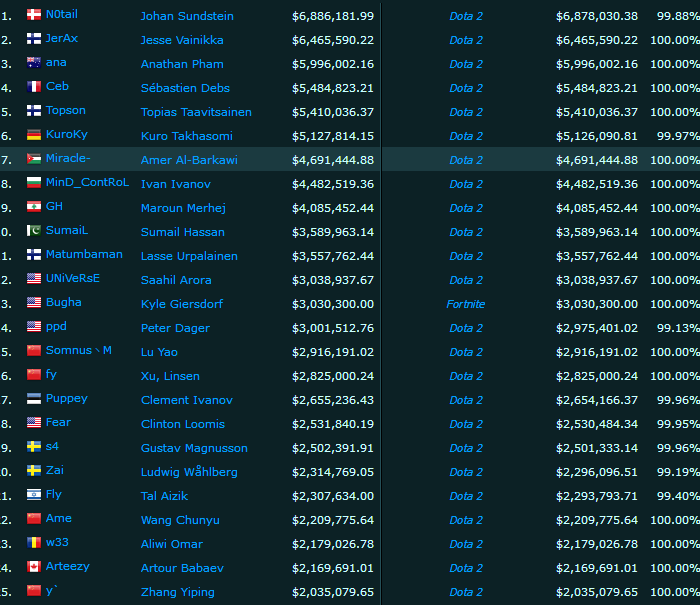This screenshot has width=700, height=605.
Task: Click the Lebanon flag beside GH
Action: (x=34, y=207)
